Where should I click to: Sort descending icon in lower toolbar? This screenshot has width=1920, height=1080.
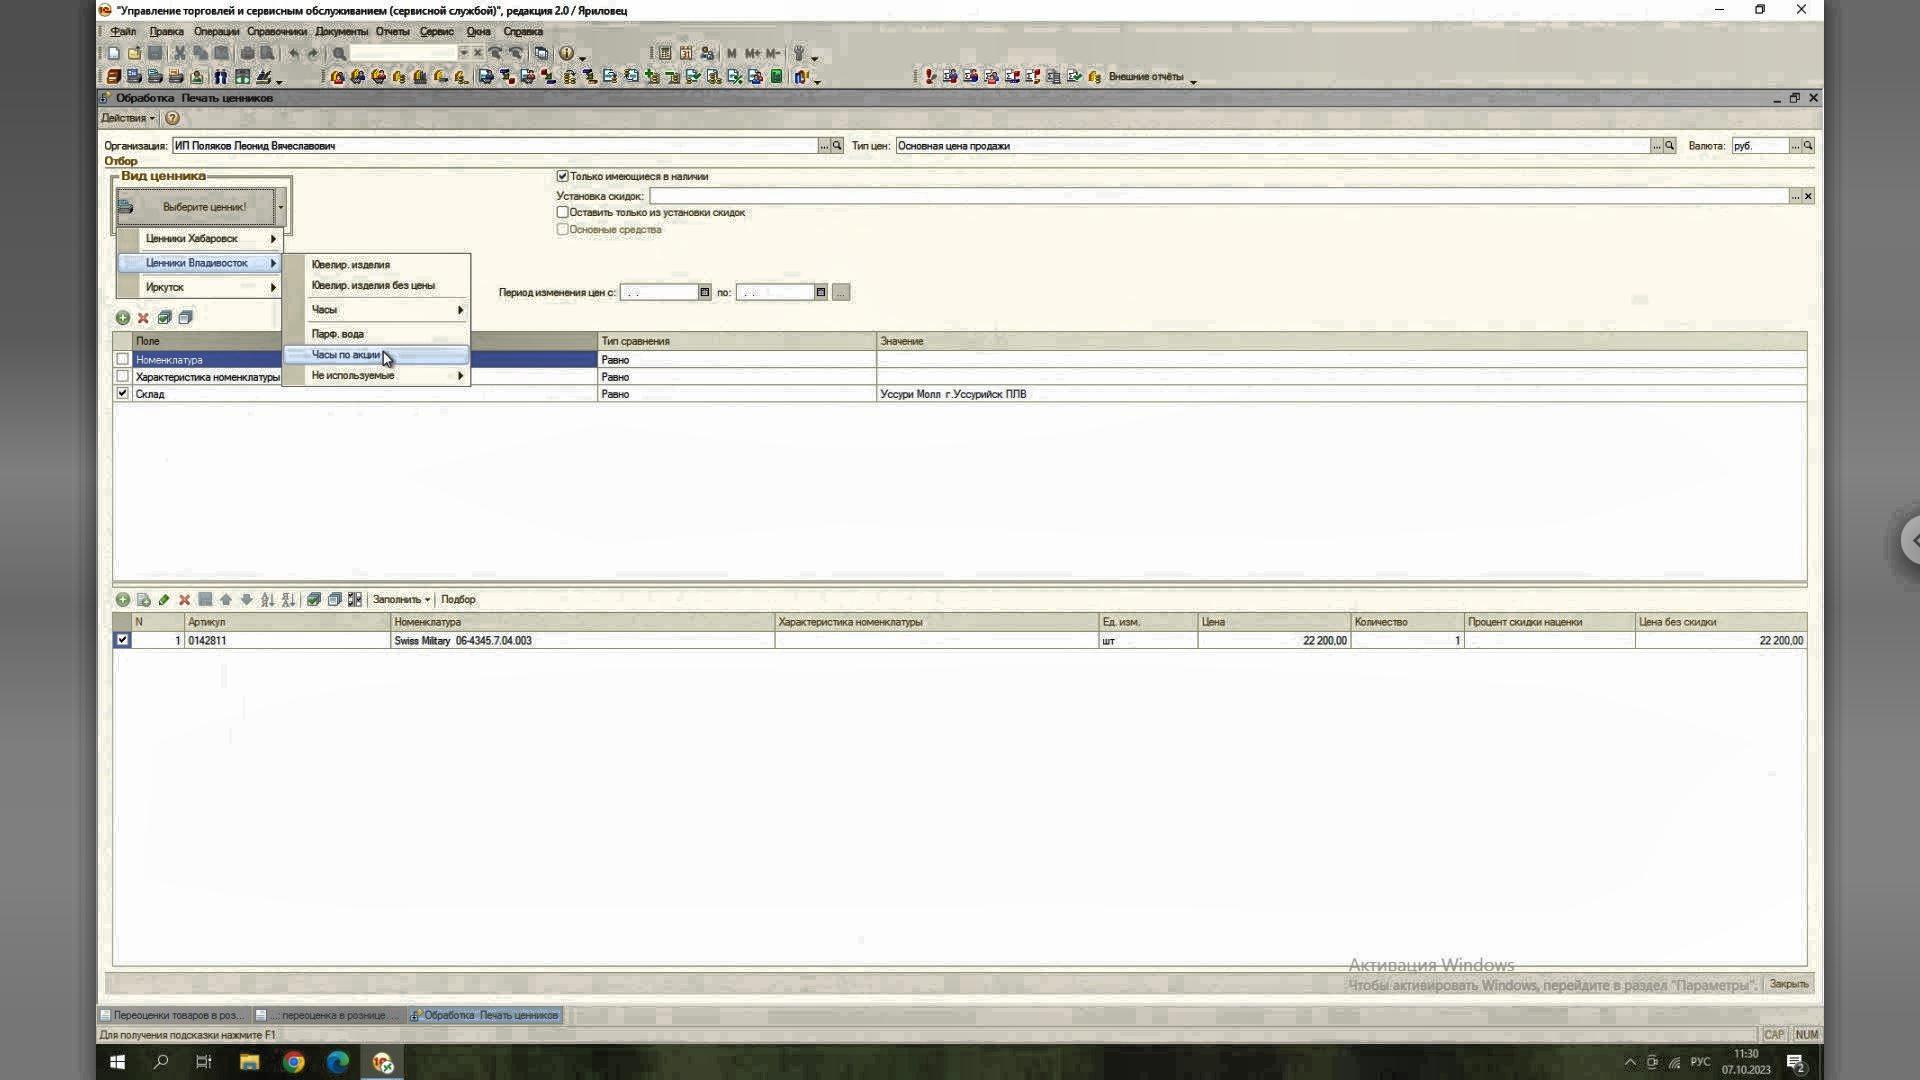click(288, 600)
